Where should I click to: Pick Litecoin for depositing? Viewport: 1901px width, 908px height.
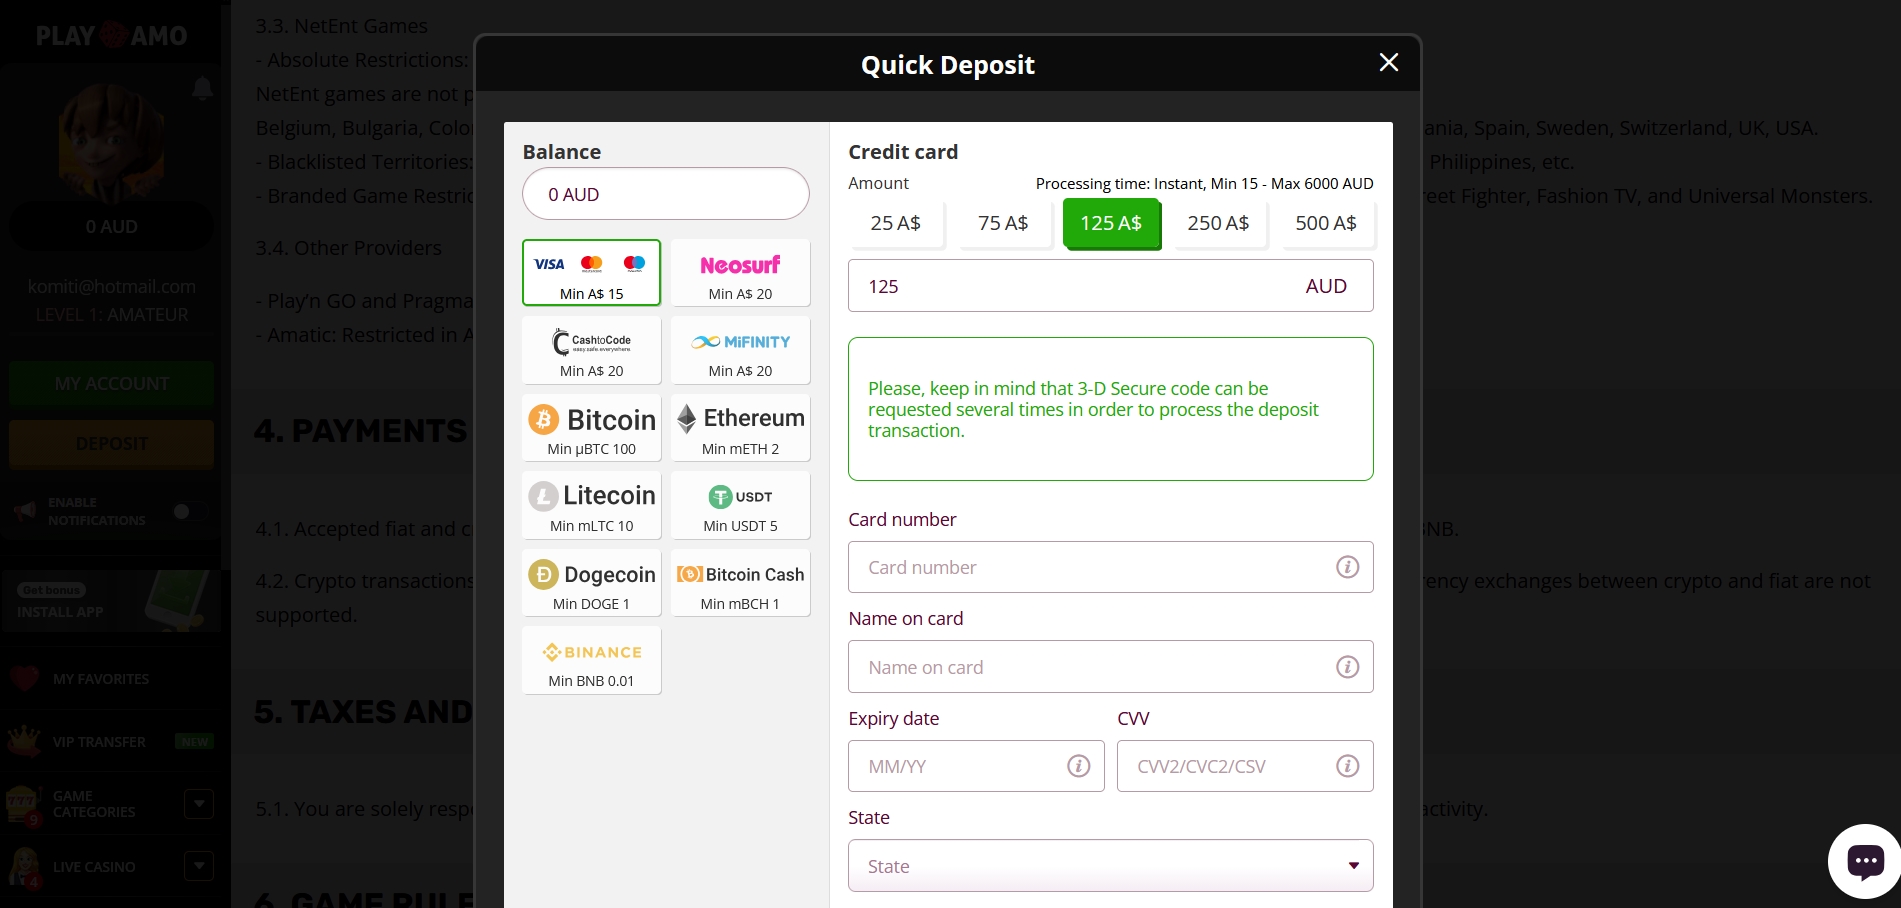pyautogui.click(x=591, y=505)
